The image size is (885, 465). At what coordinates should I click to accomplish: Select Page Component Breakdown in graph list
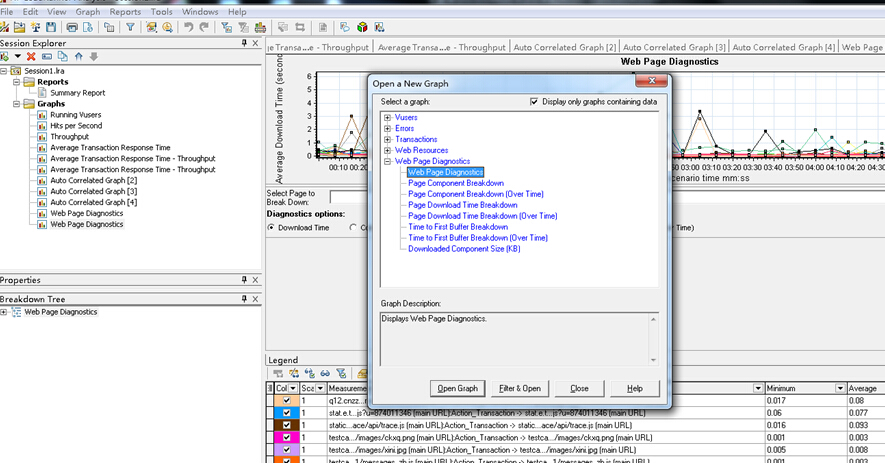click(455, 183)
